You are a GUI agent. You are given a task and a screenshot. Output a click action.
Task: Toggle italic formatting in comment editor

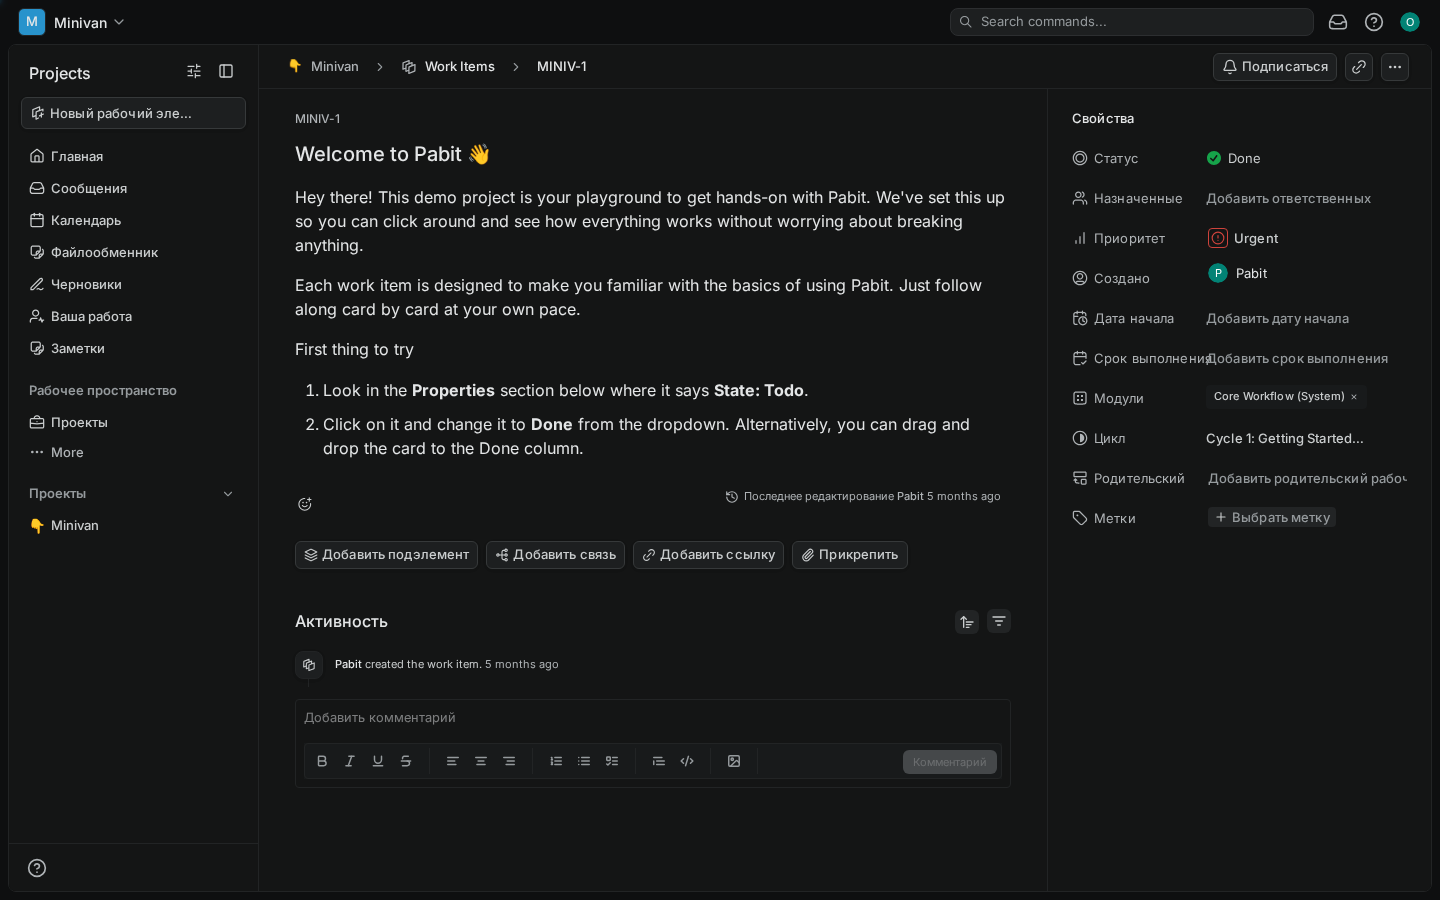pyautogui.click(x=350, y=761)
